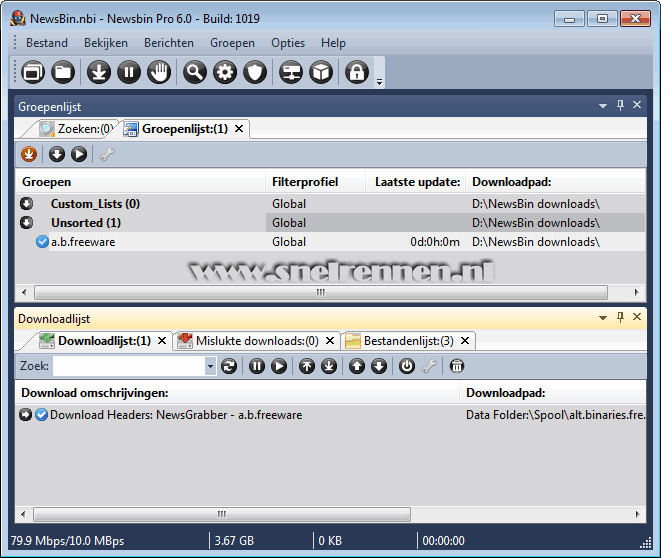Sort by the Groepen column header
This screenshot has width=661, height=558.
[x=140, y=182]
